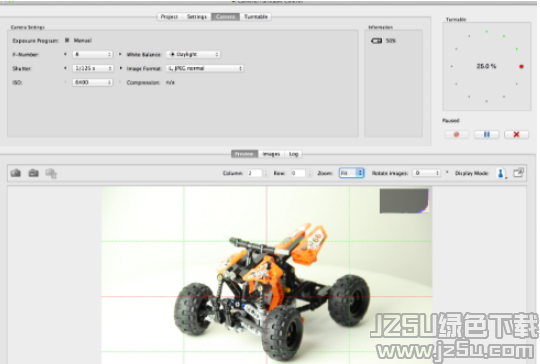
Task: Open the Rotate images dropdown
Action: click(x=427, y=173)
